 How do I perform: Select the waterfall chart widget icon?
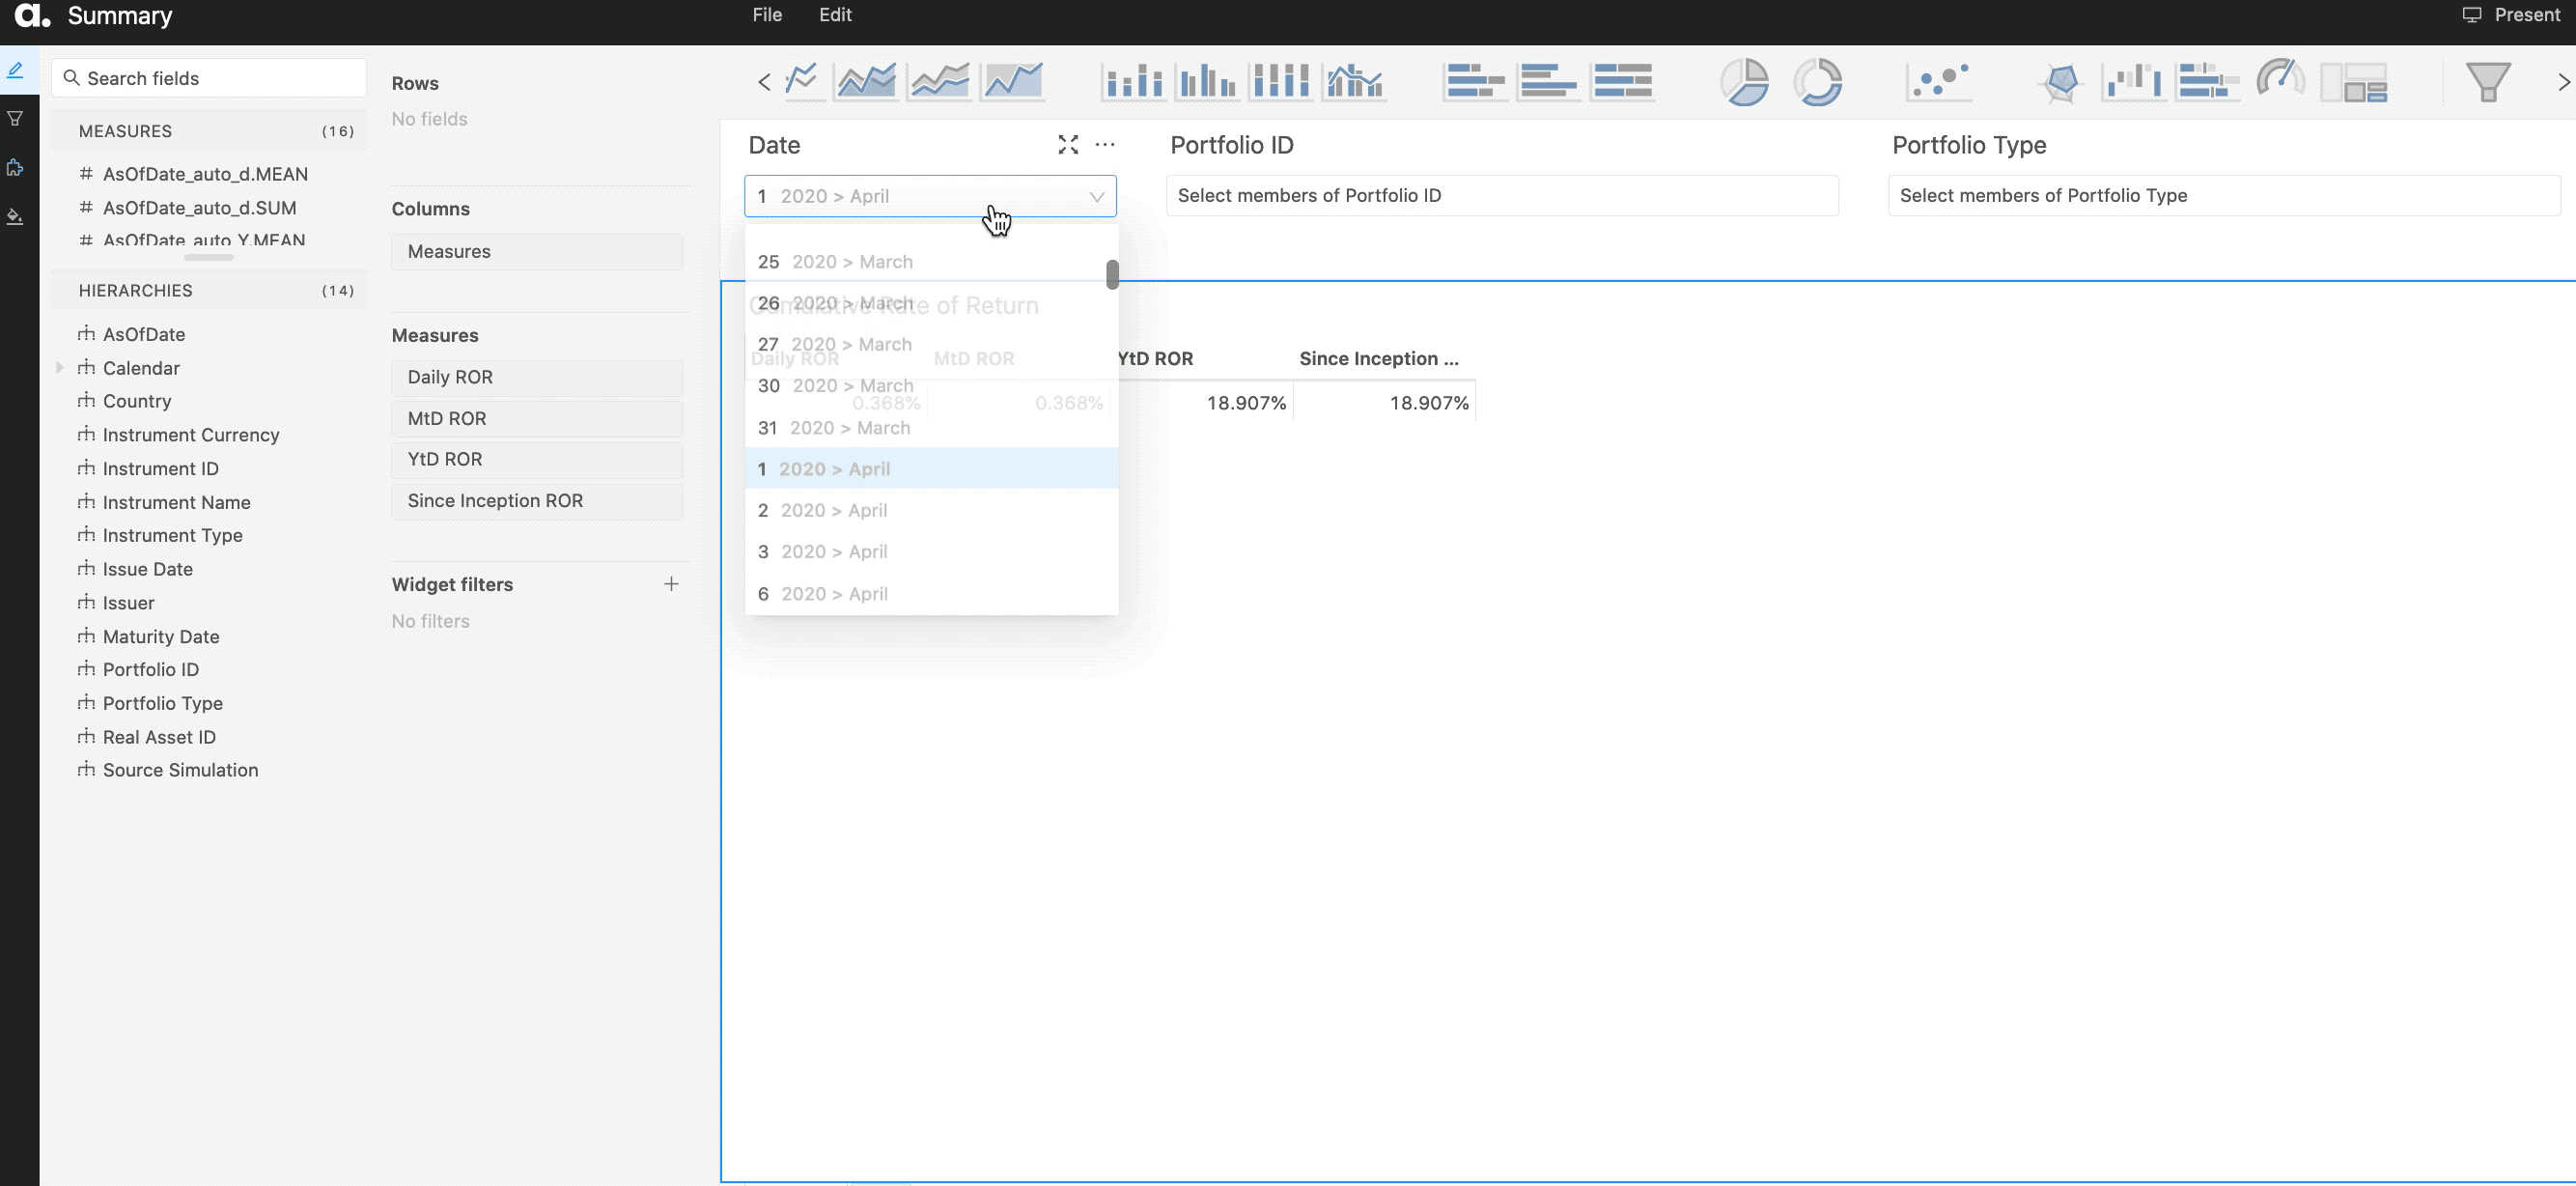pos(2133,80)
